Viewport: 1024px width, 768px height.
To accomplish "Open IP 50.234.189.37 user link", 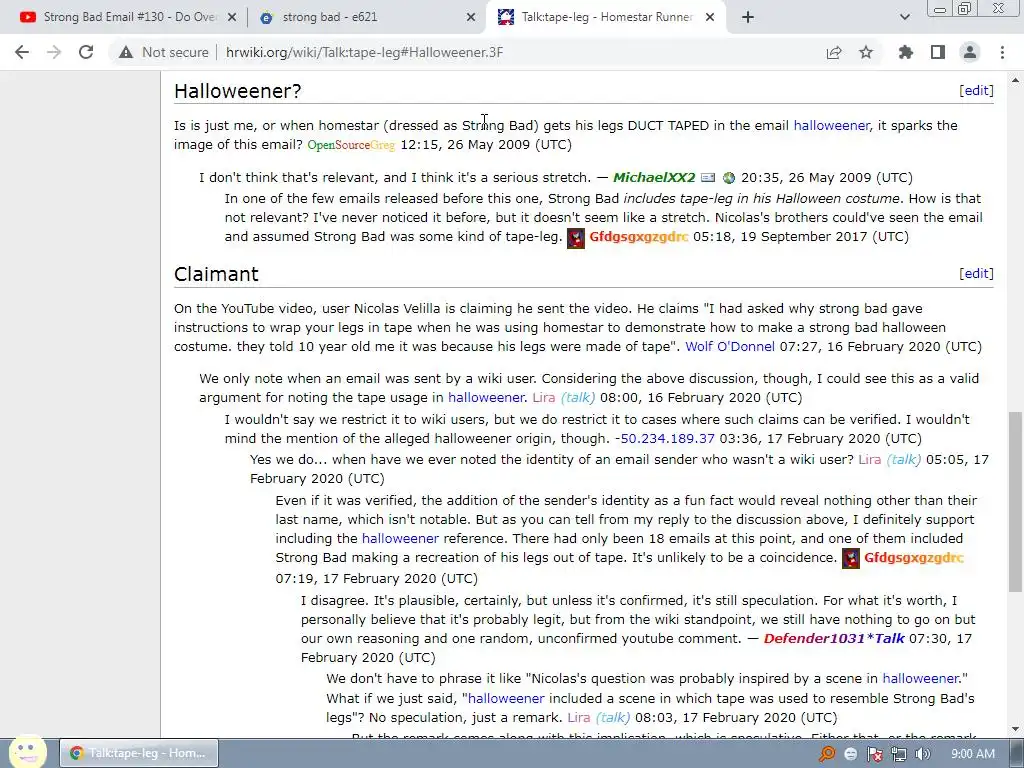I will [x=667, y=439].
